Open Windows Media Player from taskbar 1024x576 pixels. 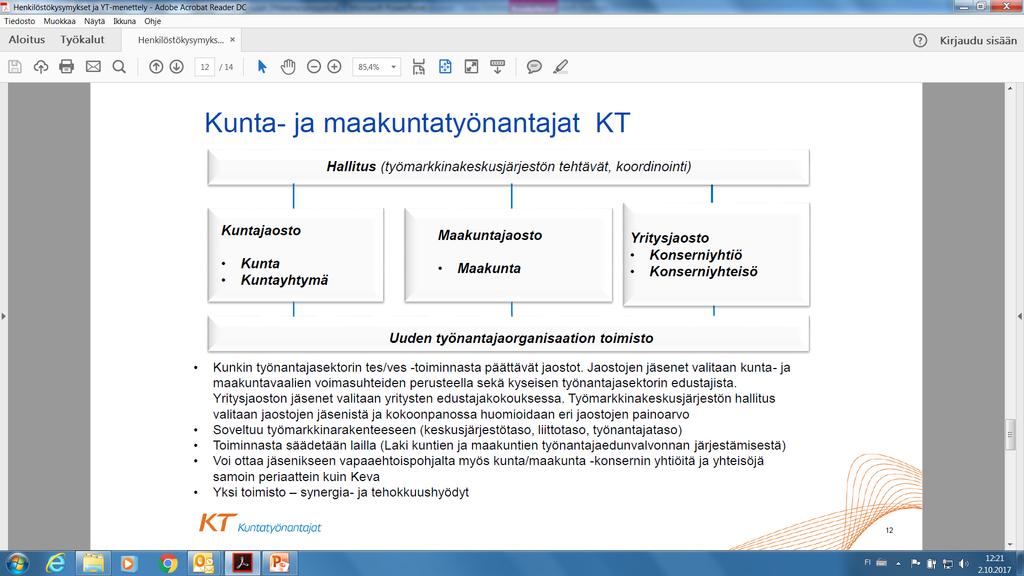click(x=129, y=563)
